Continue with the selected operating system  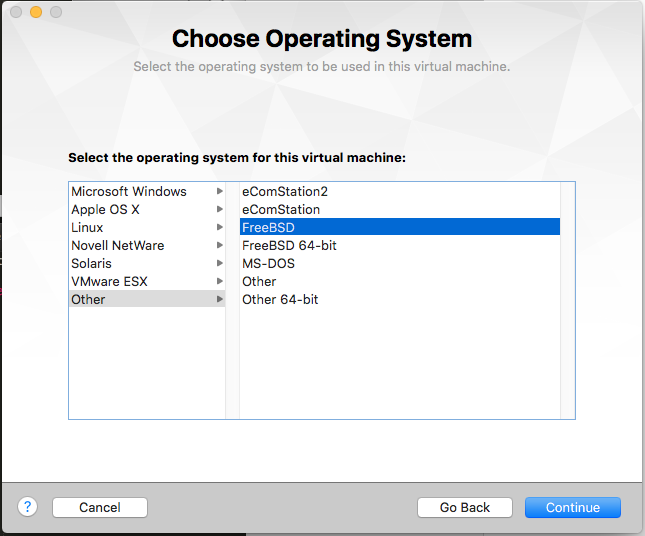(x=573, y=507)
